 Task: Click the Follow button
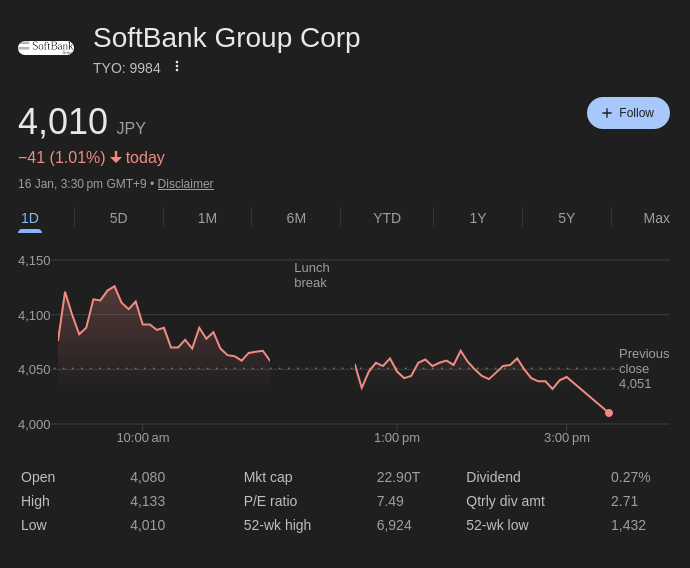click(x=628, y=113)
